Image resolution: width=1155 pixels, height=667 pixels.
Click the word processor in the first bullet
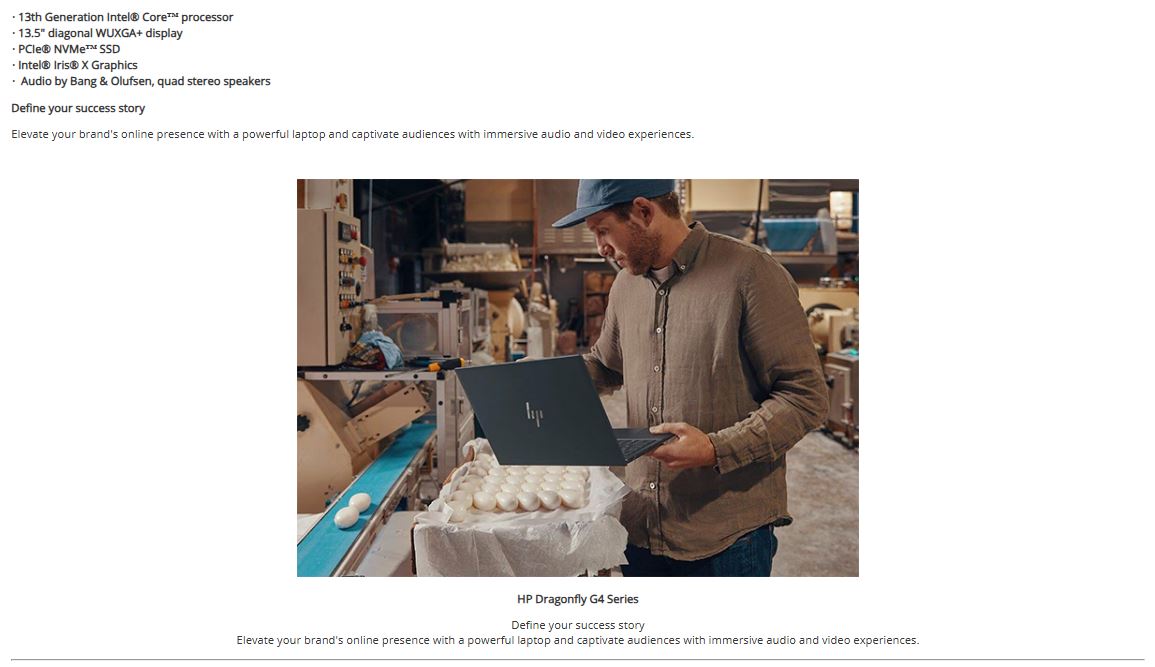pos(207,17)
